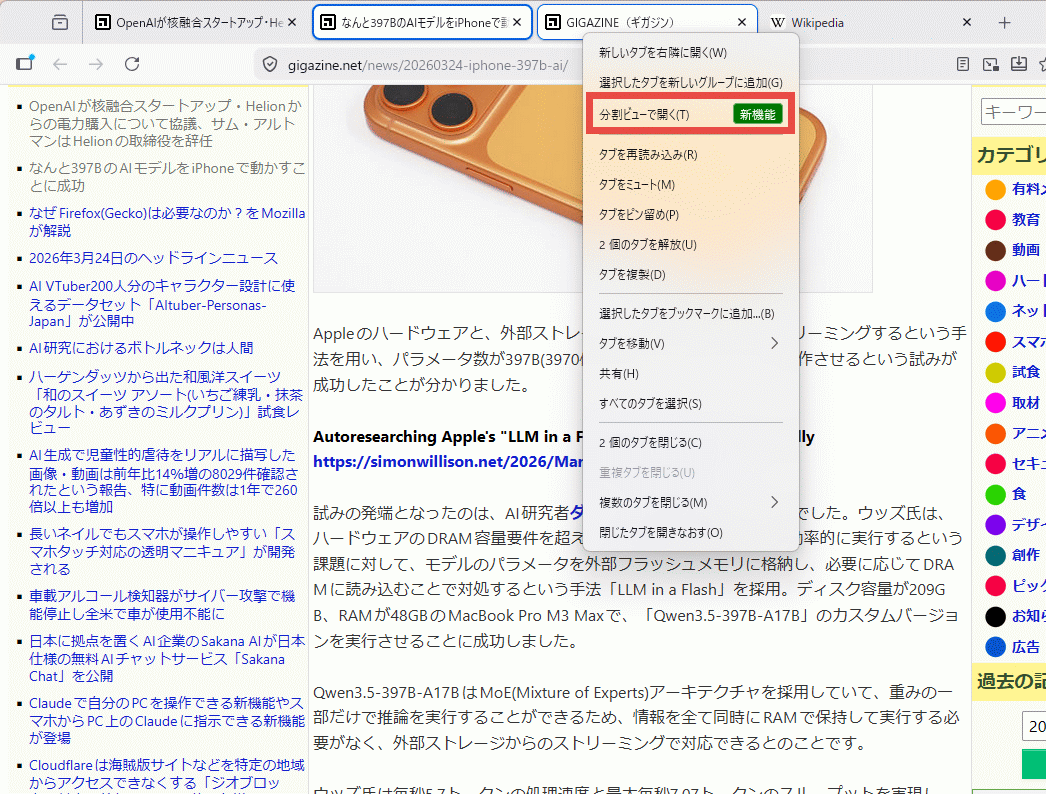Click the picture-in-picture icon in the address bar

pos(990,65)
